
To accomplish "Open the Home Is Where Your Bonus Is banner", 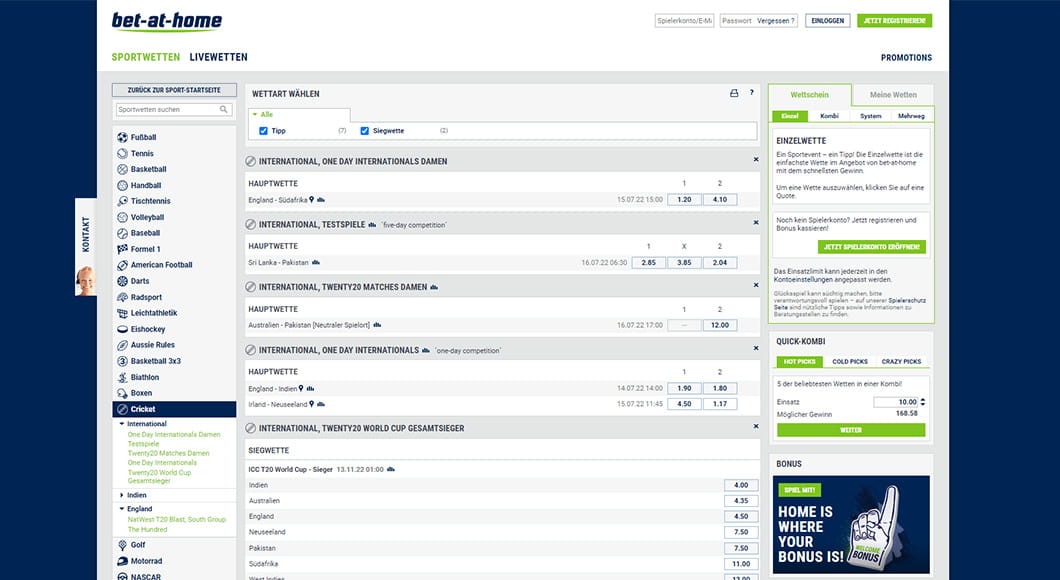I will click(x=851, y=525).
